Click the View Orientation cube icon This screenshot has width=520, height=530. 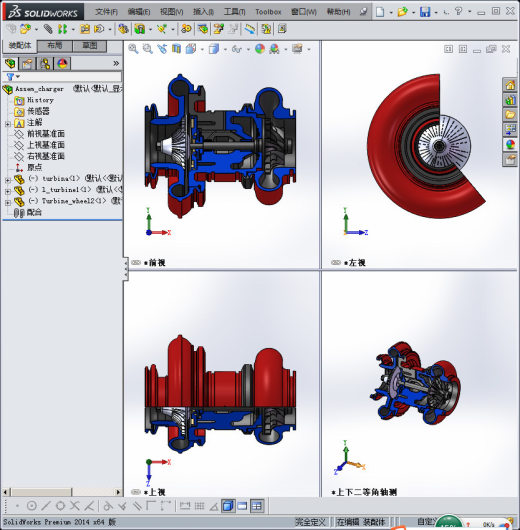point(191,49)
